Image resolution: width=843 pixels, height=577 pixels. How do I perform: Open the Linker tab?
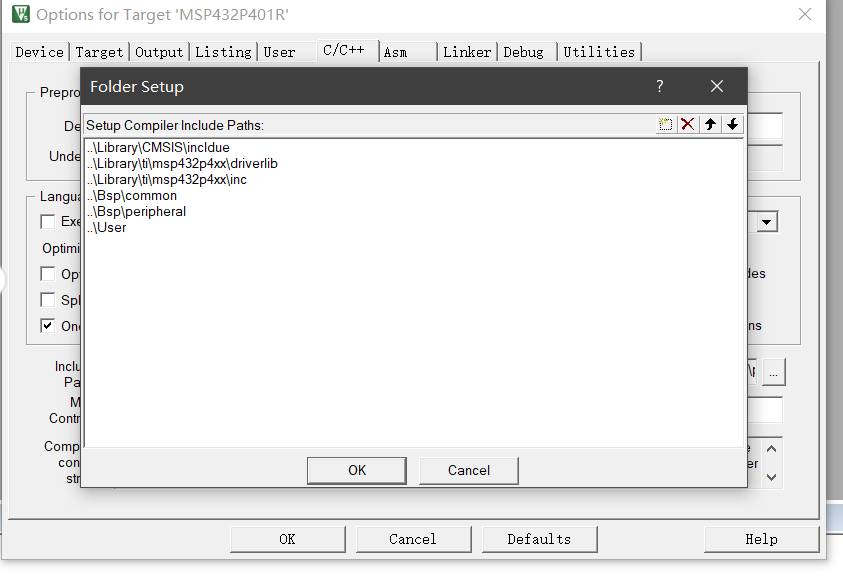coord(467,52)
